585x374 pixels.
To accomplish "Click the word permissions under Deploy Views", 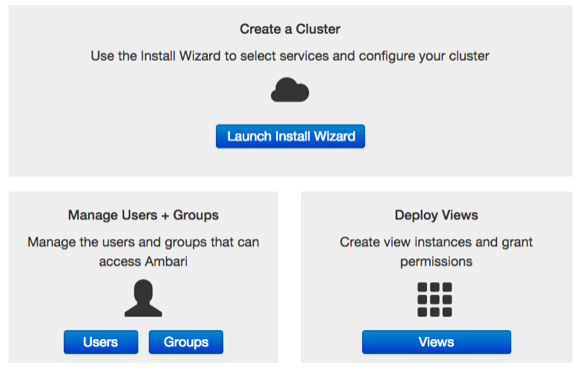I will (436, 262).
